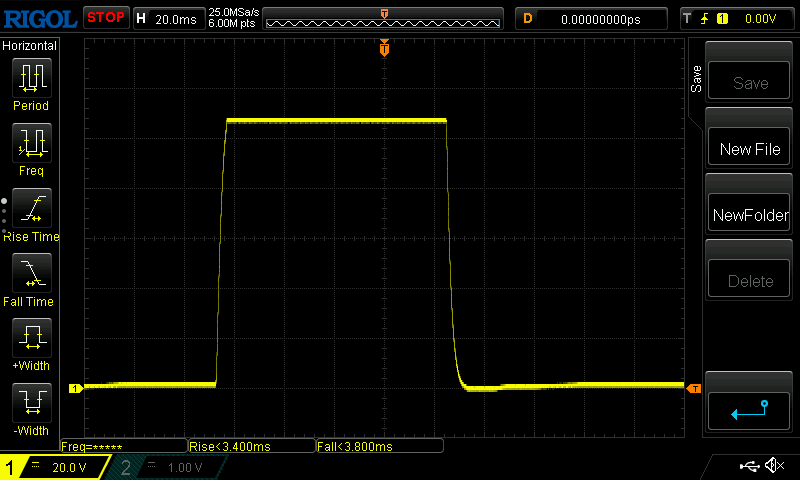Image resolution: width=800 pixels, height=480 pixels.
Task: Click the channel 1 ground level marker
Action: click(76, 389)
